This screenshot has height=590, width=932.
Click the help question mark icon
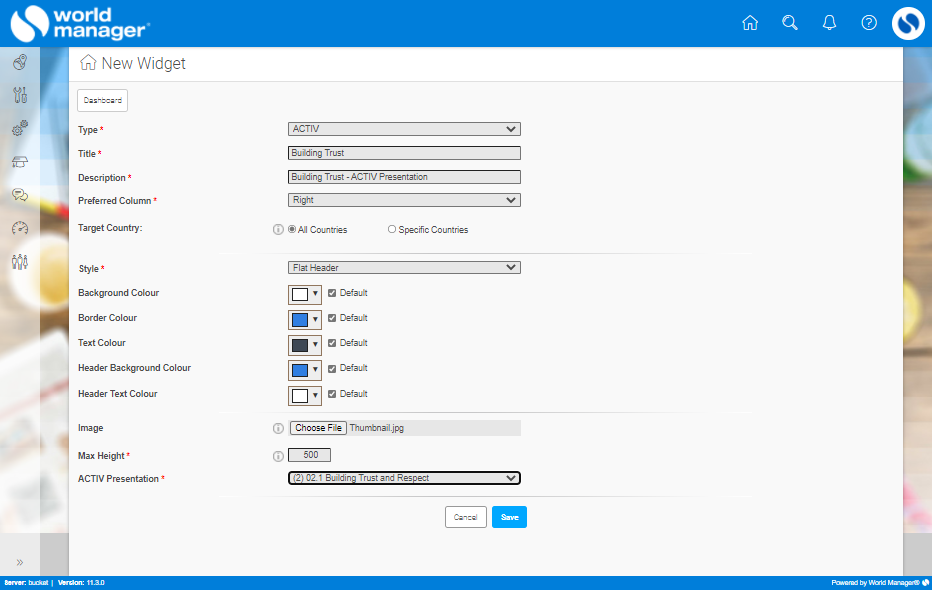(x=868, y=22)
